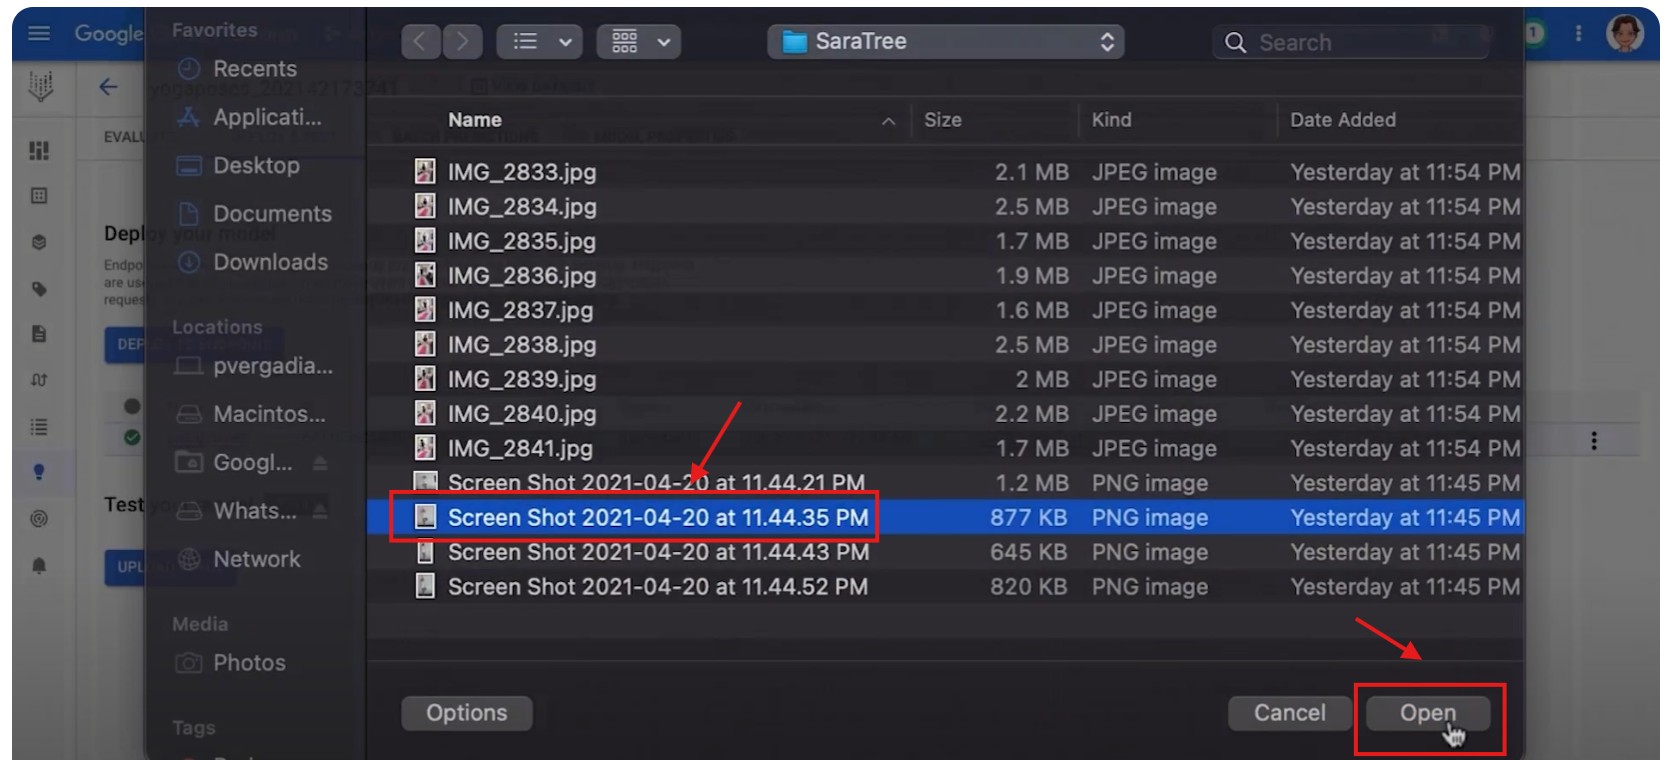
Task: Click the Google user profile avatar
Action: click(1624, 33)
